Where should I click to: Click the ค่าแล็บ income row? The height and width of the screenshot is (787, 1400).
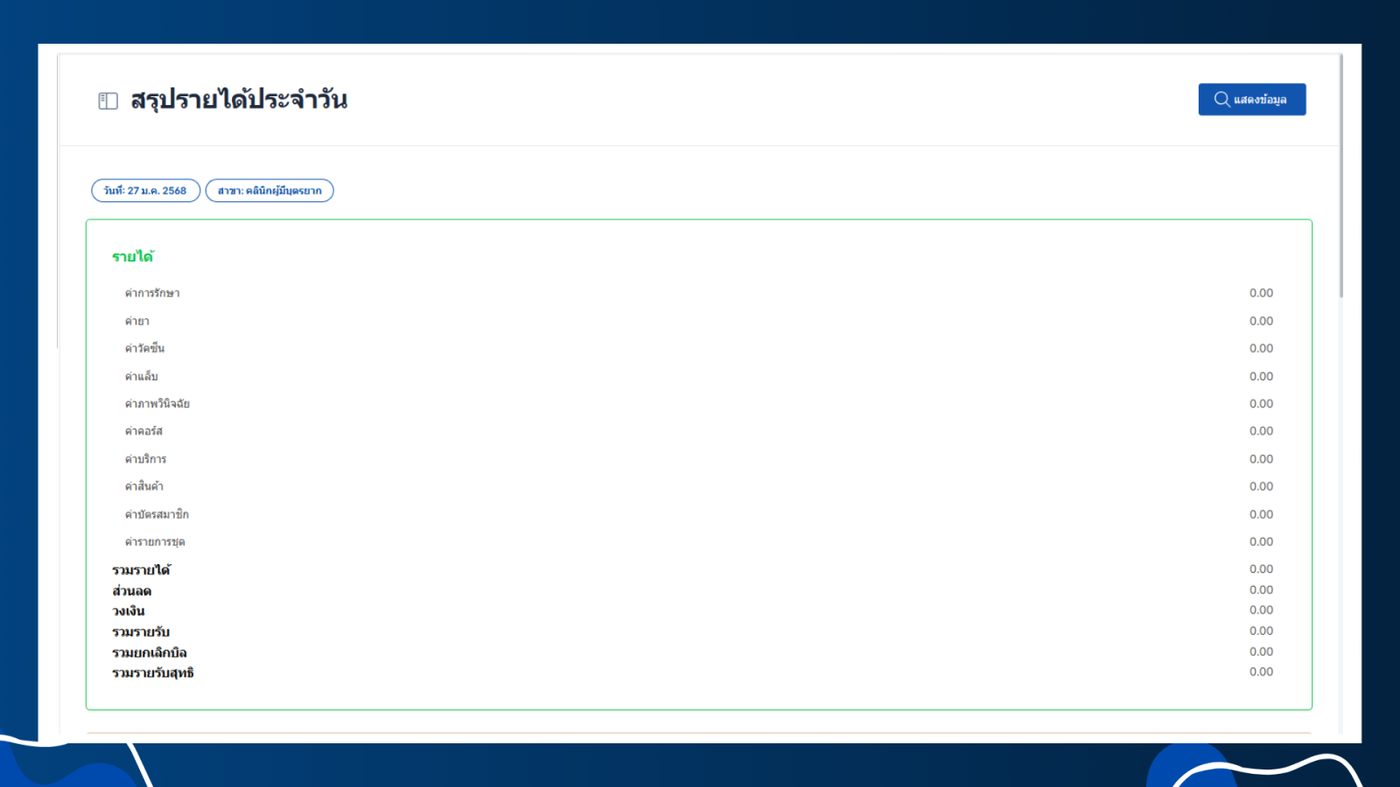[698, 377]
